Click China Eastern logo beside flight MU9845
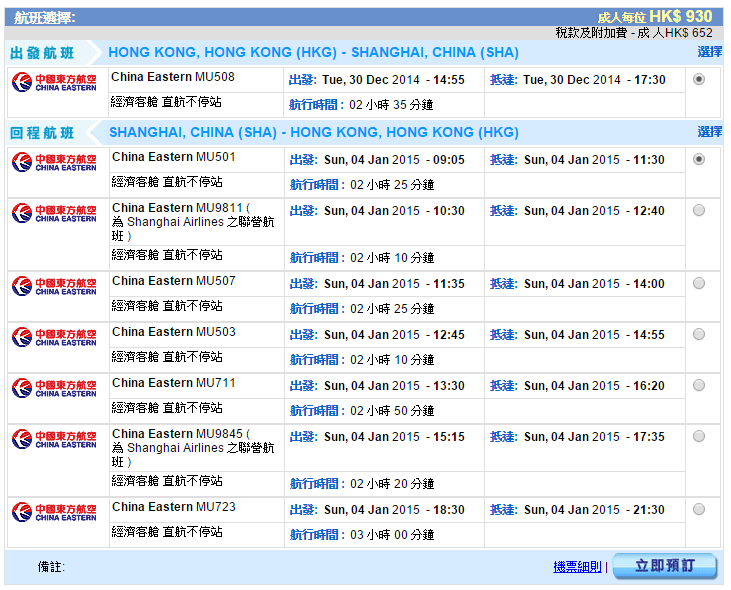Viewport: 731px width, 590px height. point(54,439)
